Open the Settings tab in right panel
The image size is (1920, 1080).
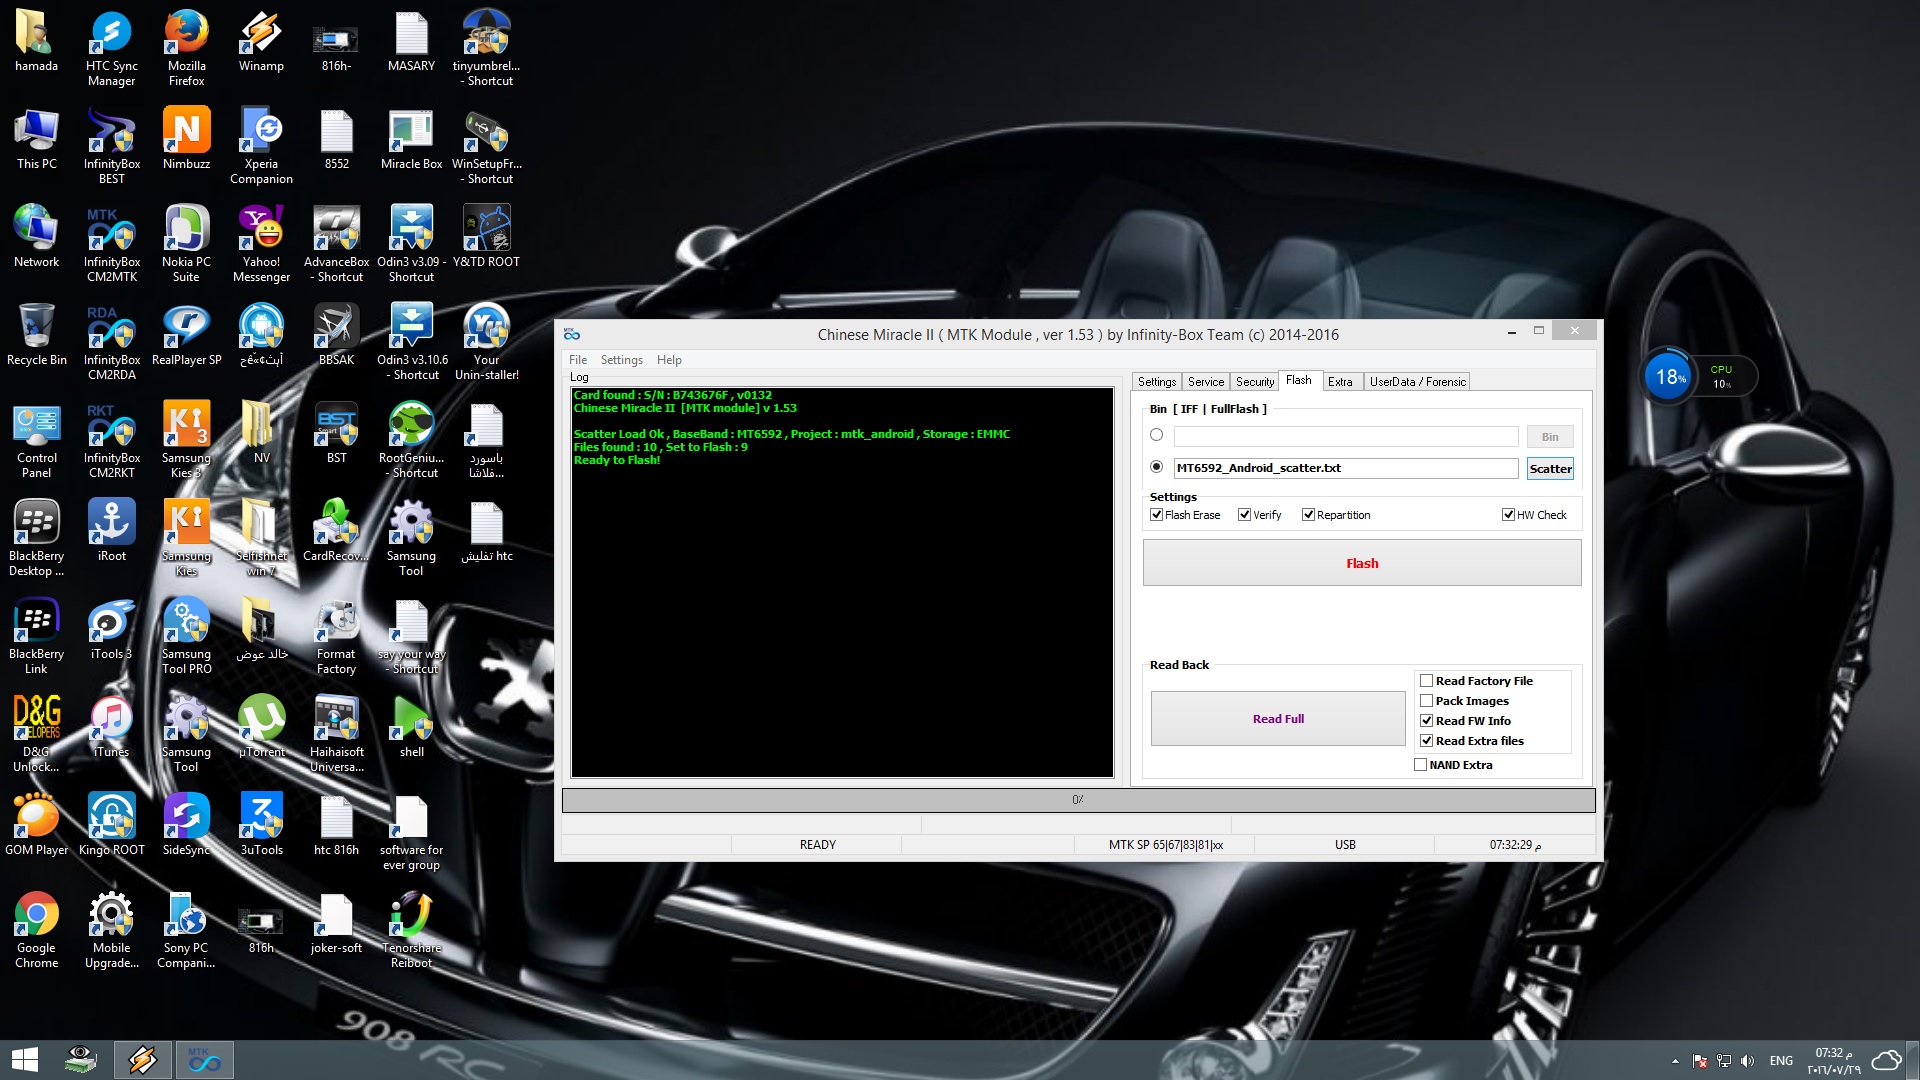coord(1157,382)
